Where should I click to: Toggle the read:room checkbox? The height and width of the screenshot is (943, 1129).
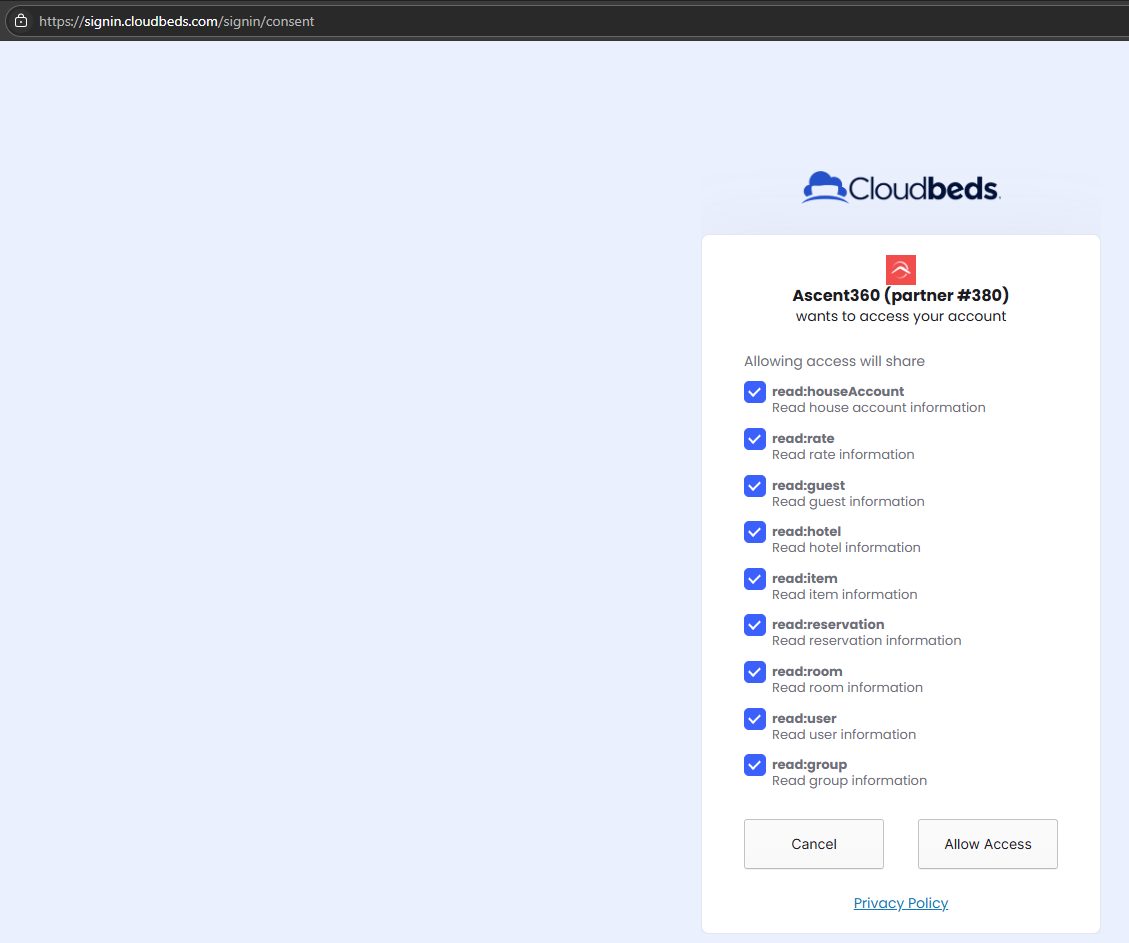[x=755, y=672]
